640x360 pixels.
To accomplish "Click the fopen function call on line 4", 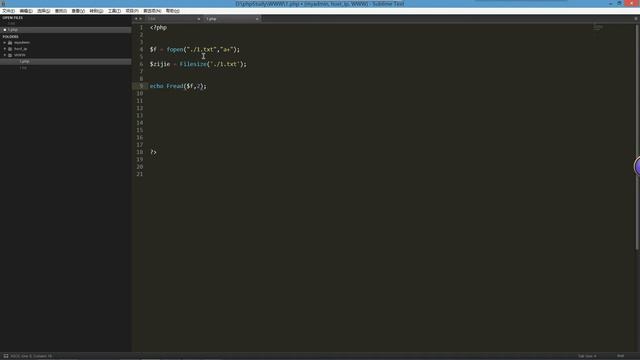I will (x=175, y=49).
